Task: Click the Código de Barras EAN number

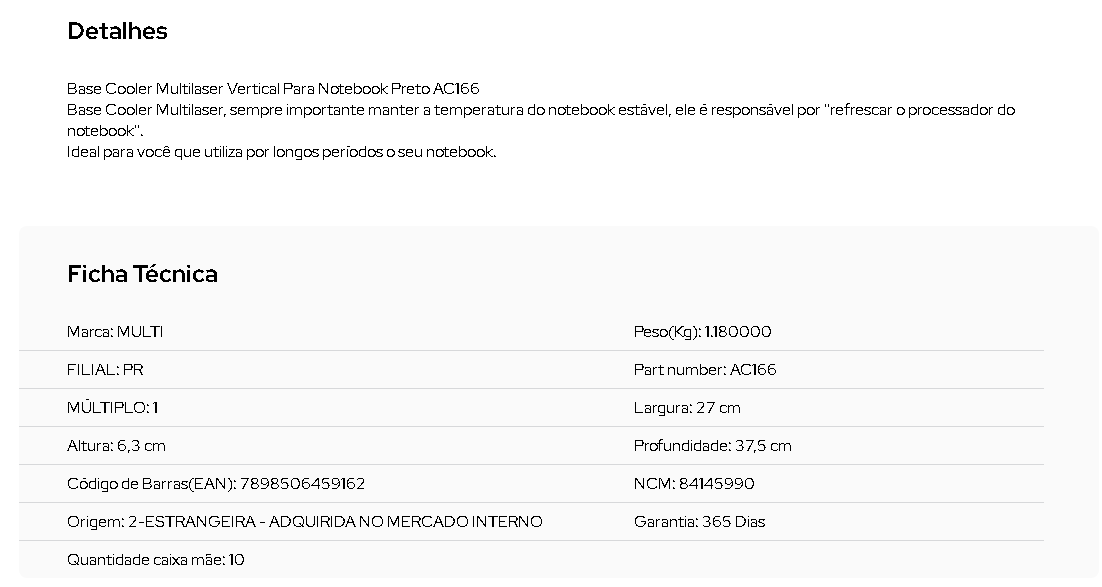Action: tap(302, 484)
